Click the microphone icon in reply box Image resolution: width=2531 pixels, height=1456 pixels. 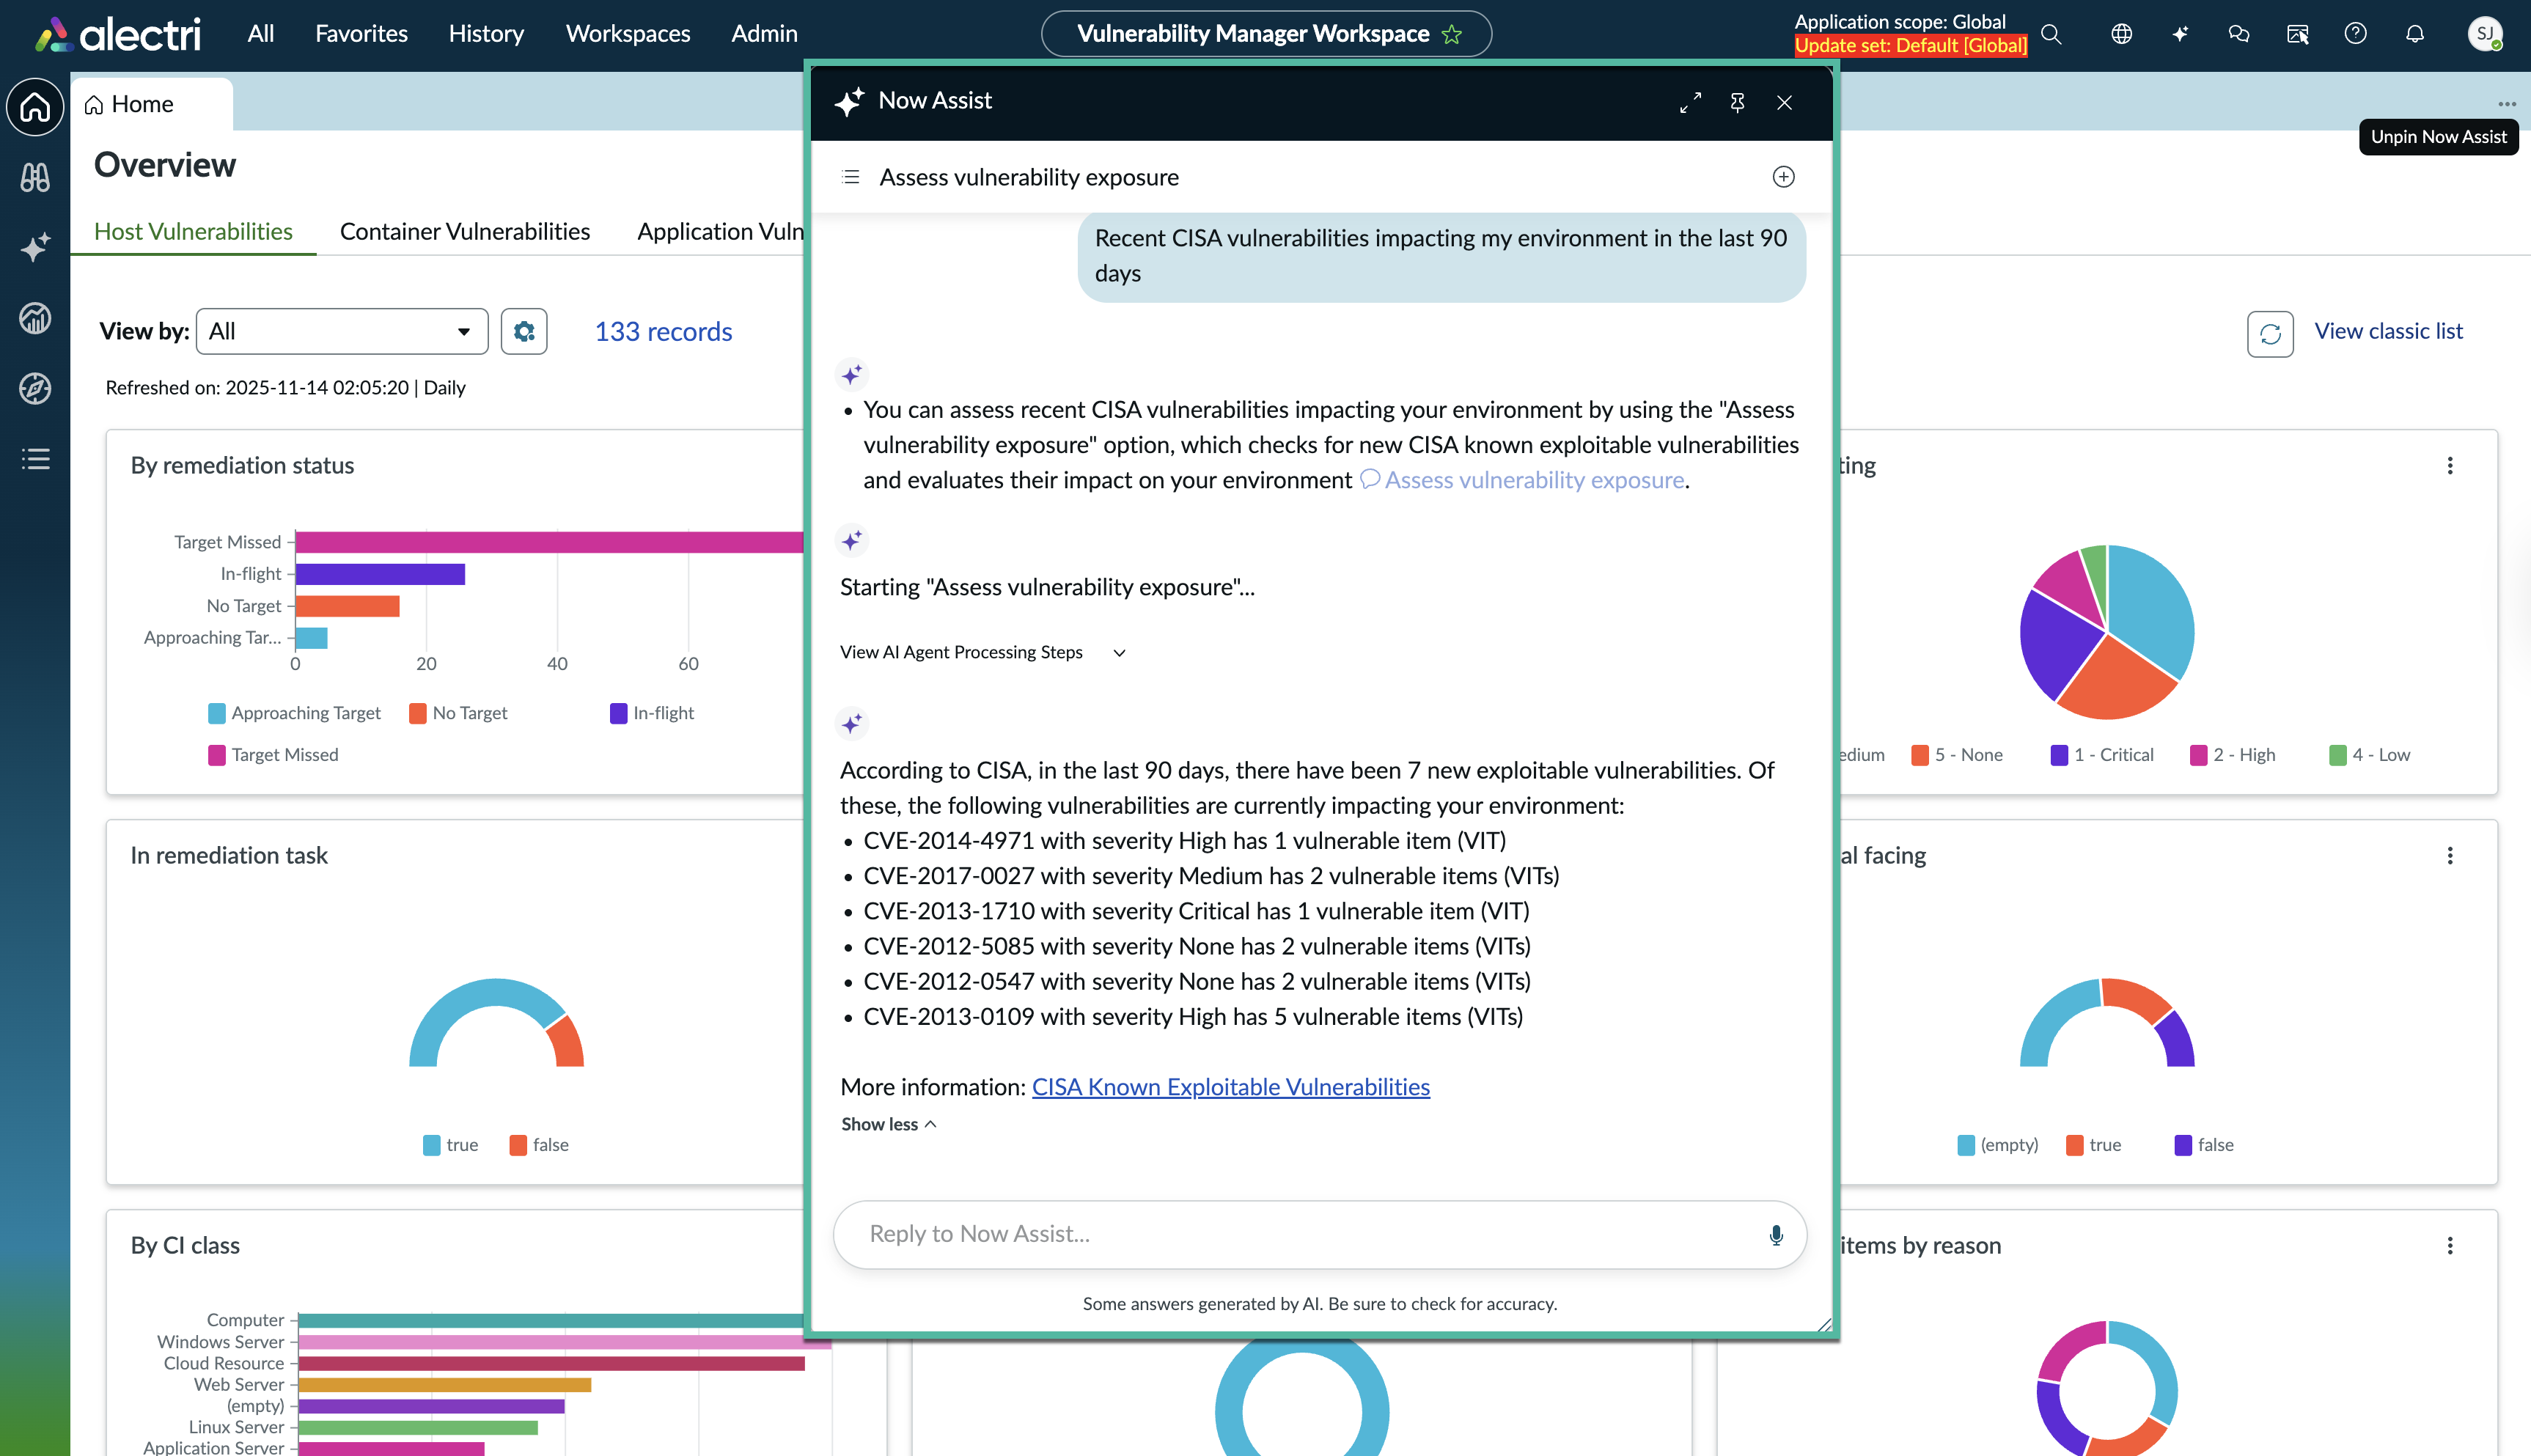point(1775,1235)
